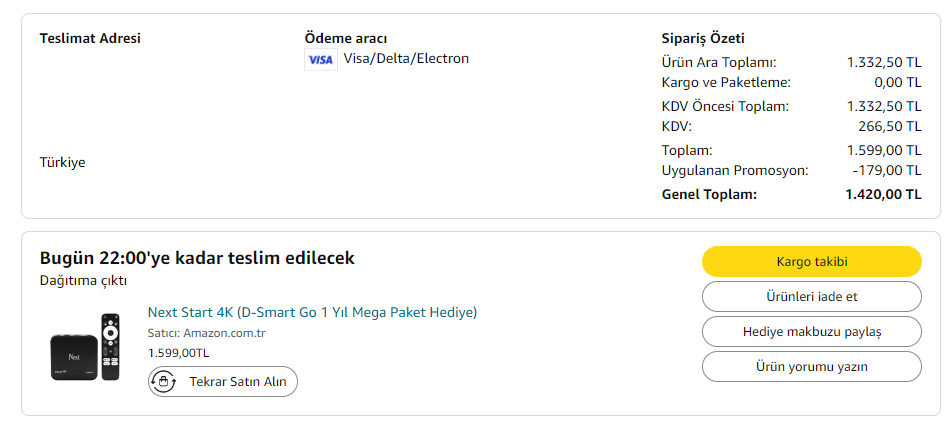Viewport: 952px width, 434px height.
Task: Click the Genel Toplam 1.420,00 TL amount
Action: coord(883,194)
